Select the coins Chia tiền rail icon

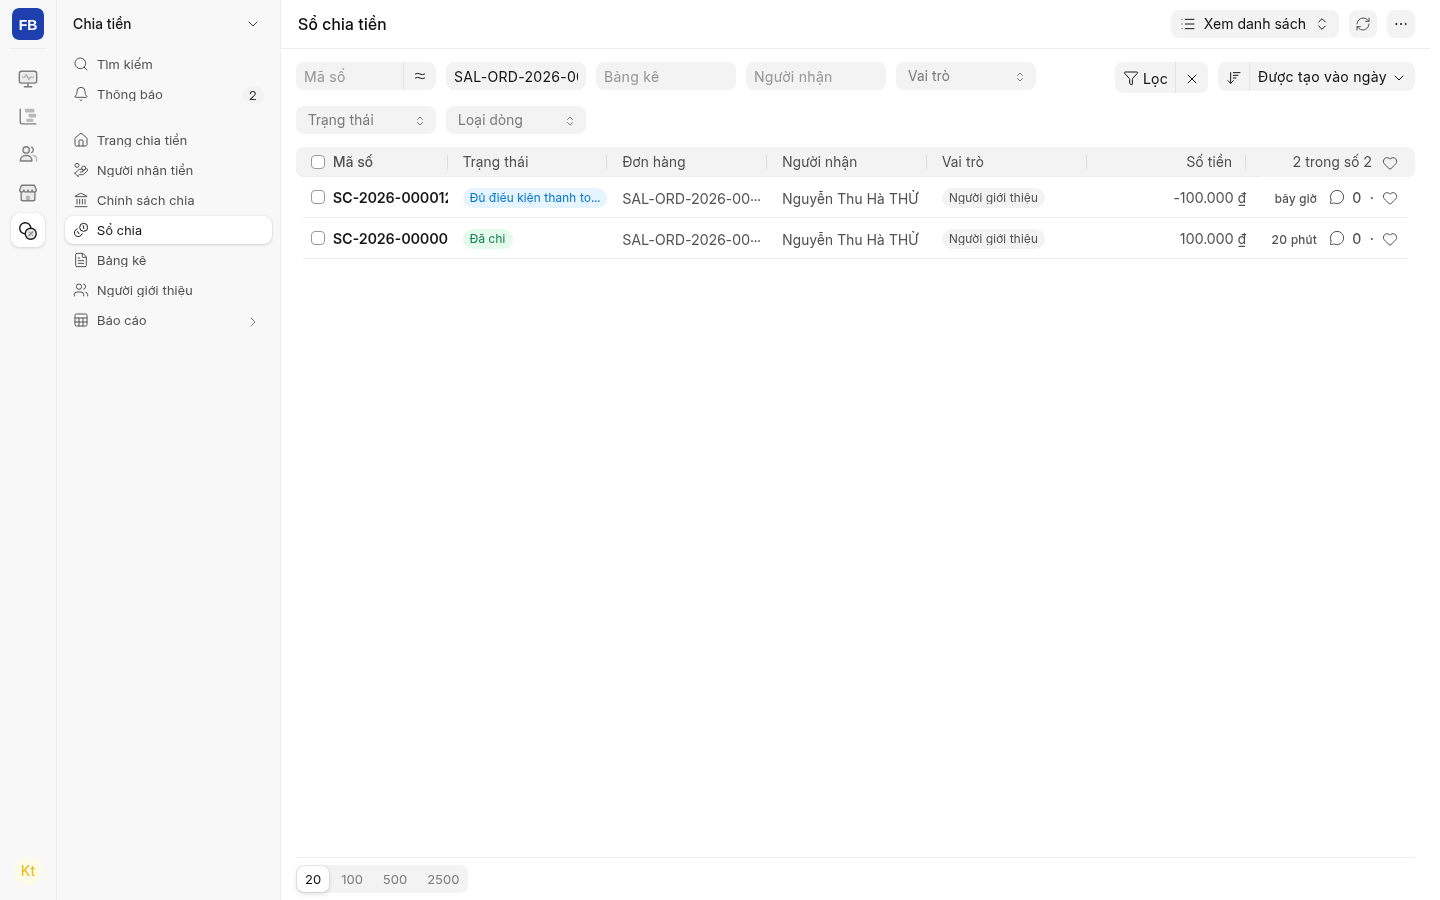28,231
